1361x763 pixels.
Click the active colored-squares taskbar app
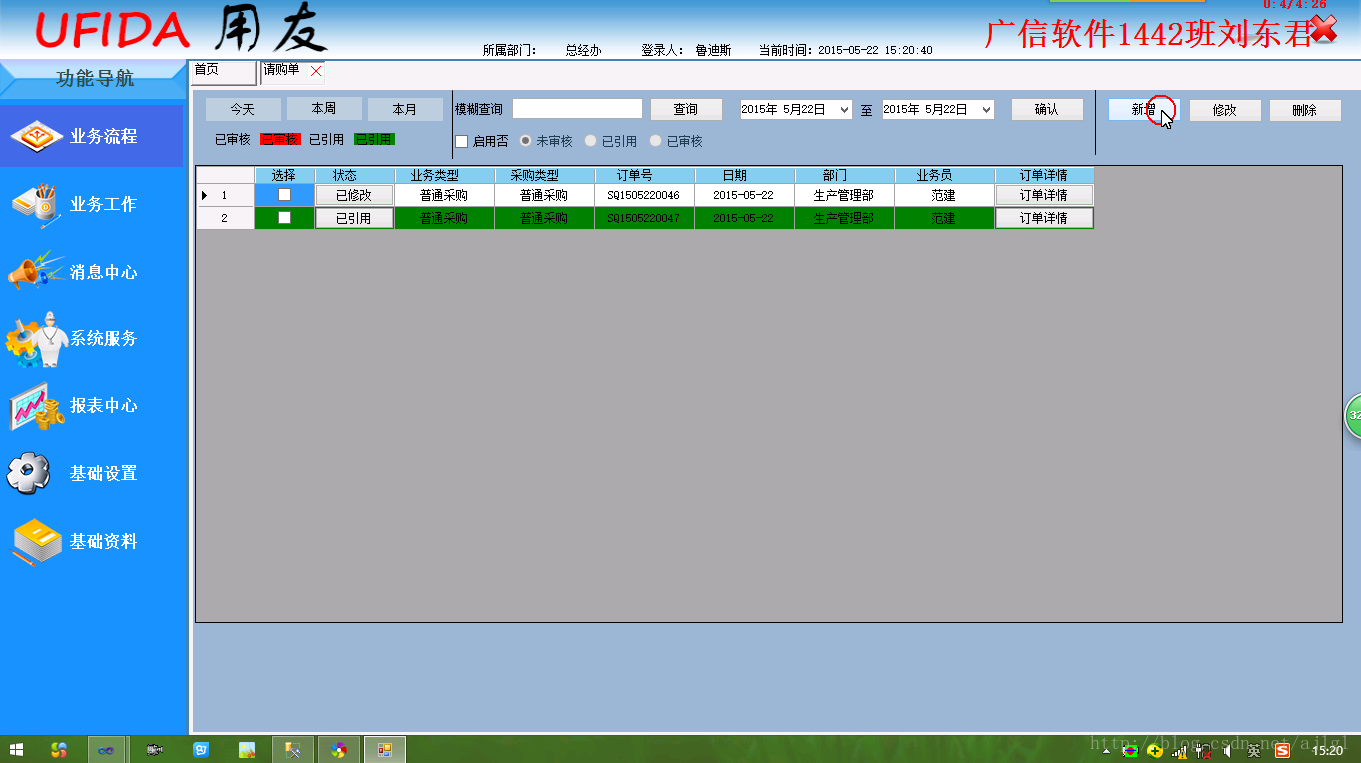click(385, 749)
